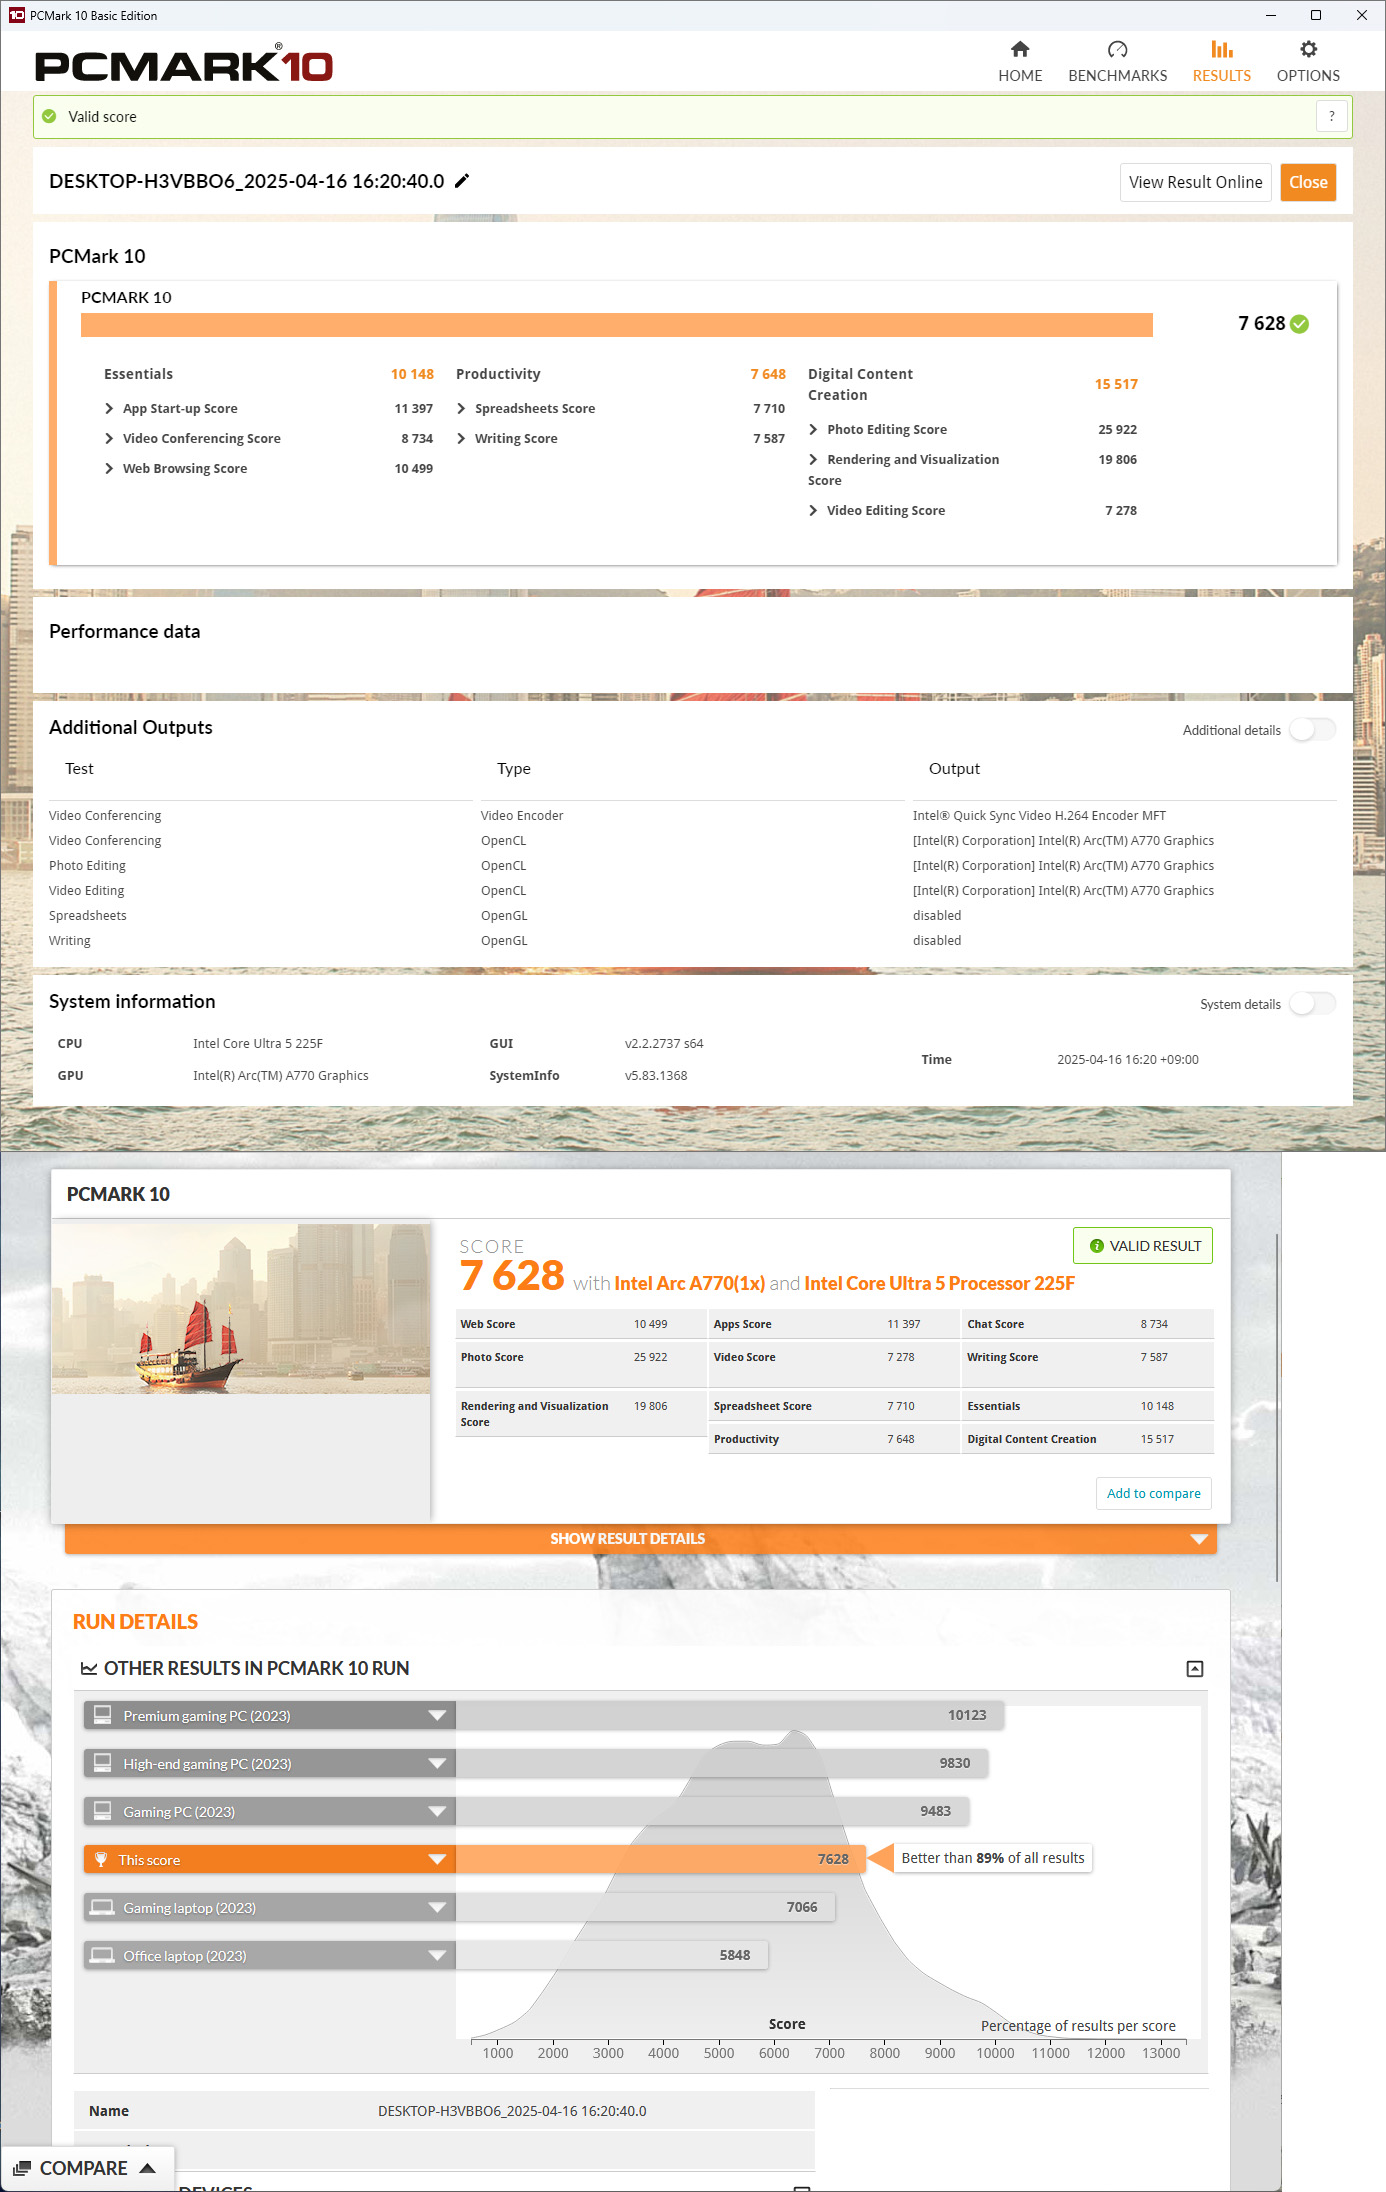This screenshot has height=2192, width=1386.
Task: Click green checkmark beside 7 628 score
Action: pyautogui.click(x=1299, y=324)
